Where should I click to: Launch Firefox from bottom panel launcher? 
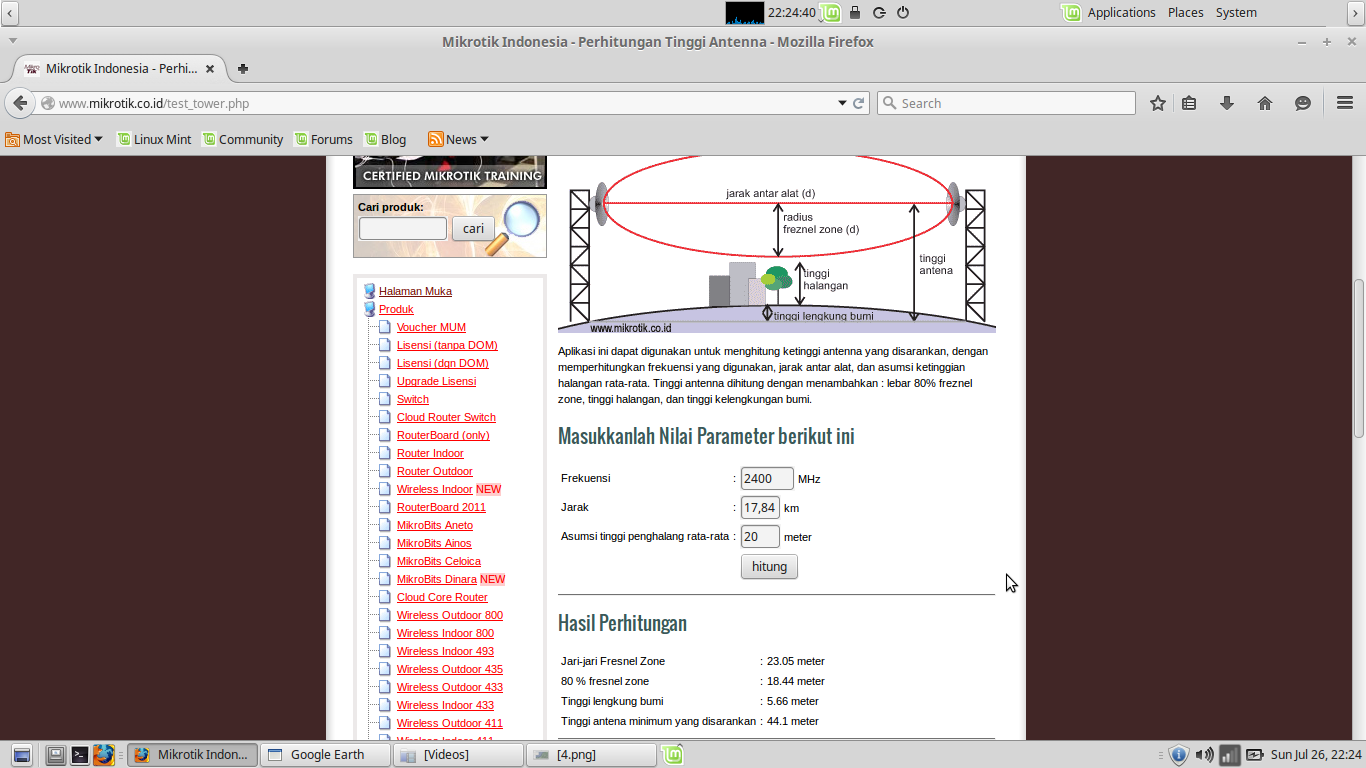pos(104,755)
